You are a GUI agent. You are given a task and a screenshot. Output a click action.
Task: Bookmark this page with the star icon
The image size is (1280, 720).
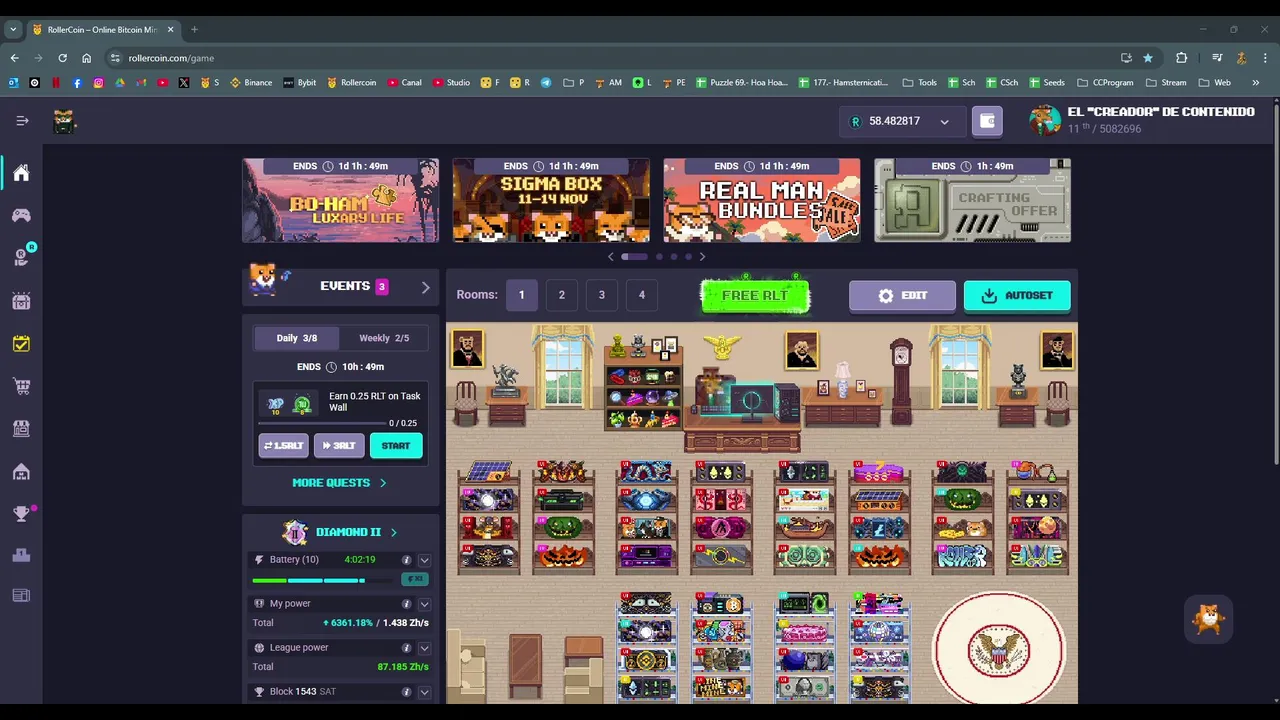[x=1148, y=58]
